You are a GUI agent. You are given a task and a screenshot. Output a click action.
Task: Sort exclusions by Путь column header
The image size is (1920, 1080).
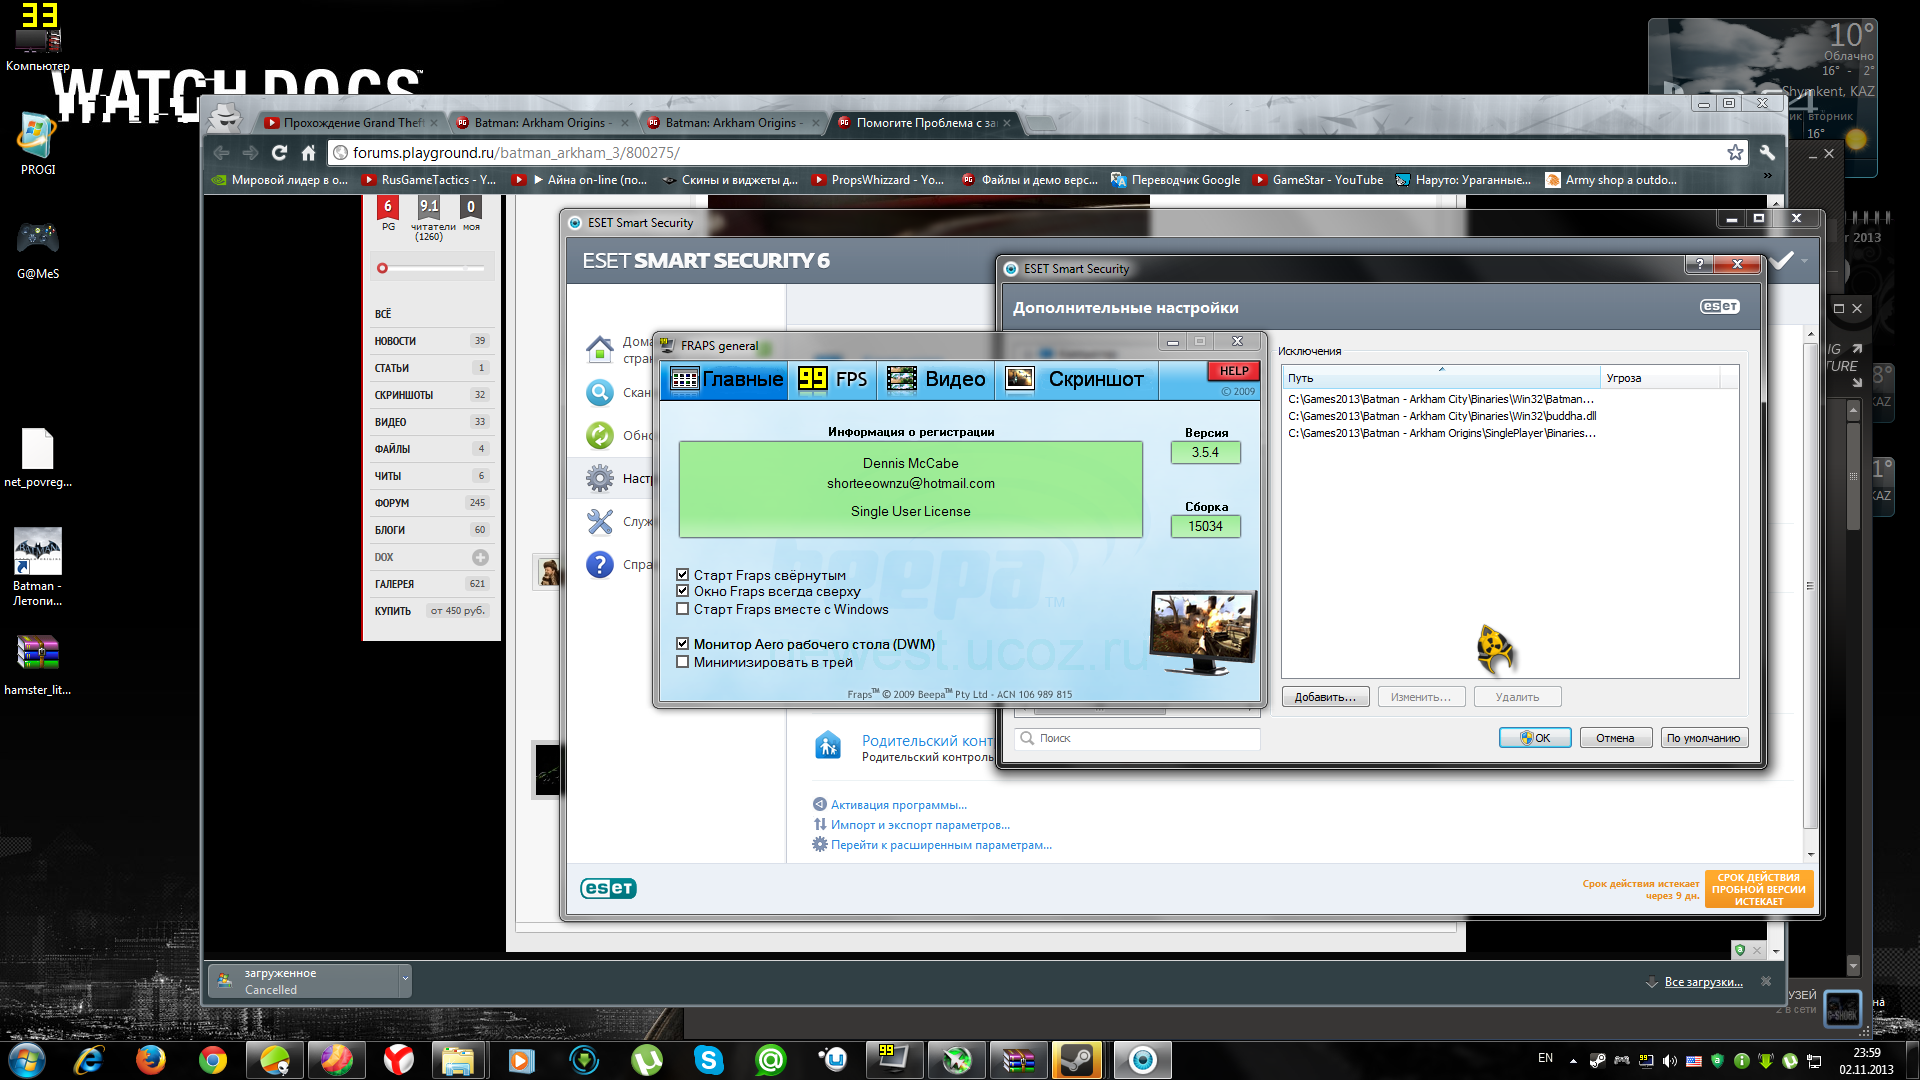(1440, 378)
